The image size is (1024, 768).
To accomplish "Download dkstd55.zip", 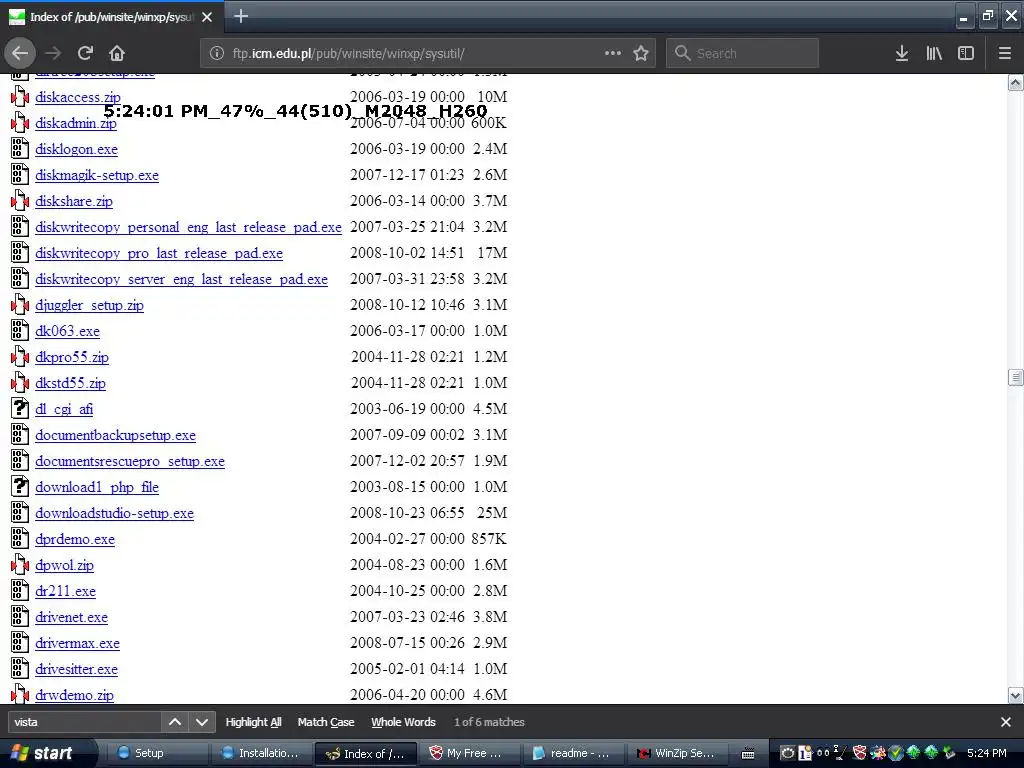I will (x=71, y=383).
